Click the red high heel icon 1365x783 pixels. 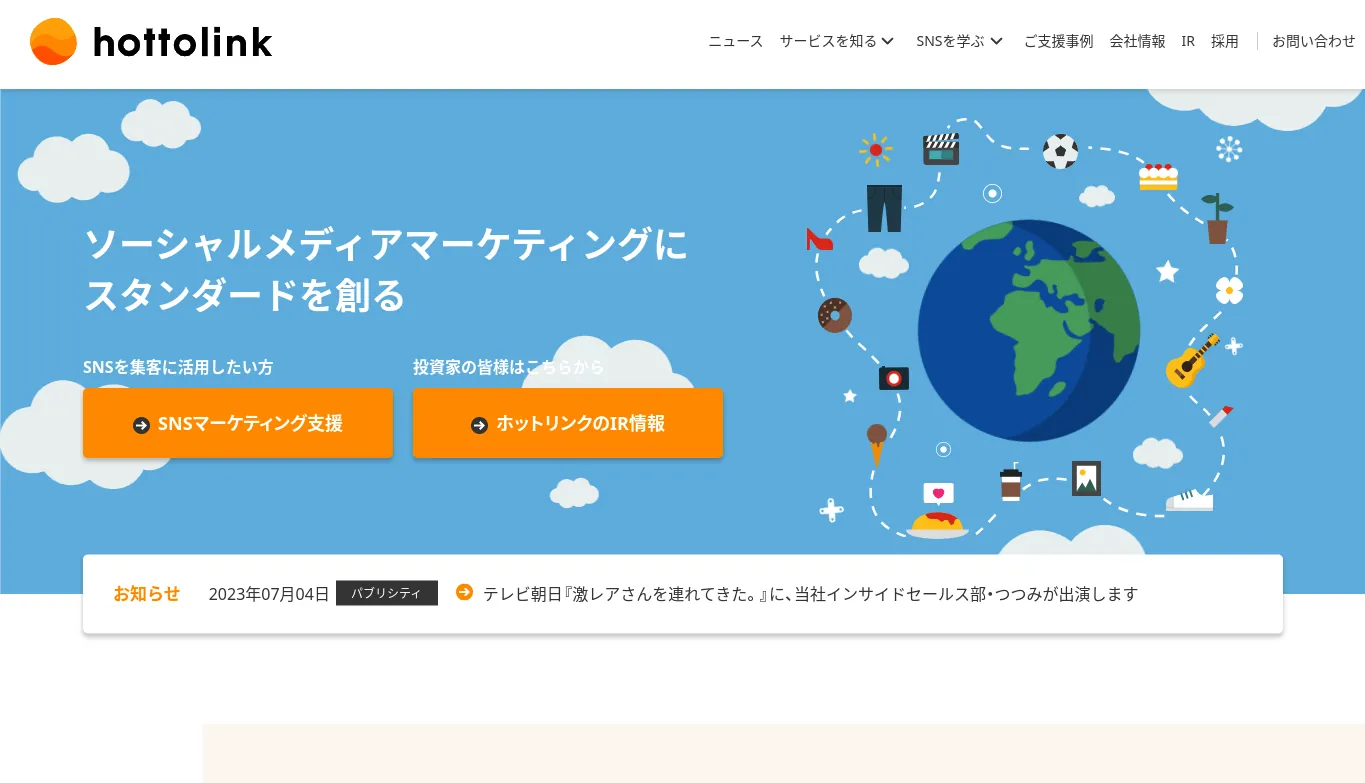(819, 240)
